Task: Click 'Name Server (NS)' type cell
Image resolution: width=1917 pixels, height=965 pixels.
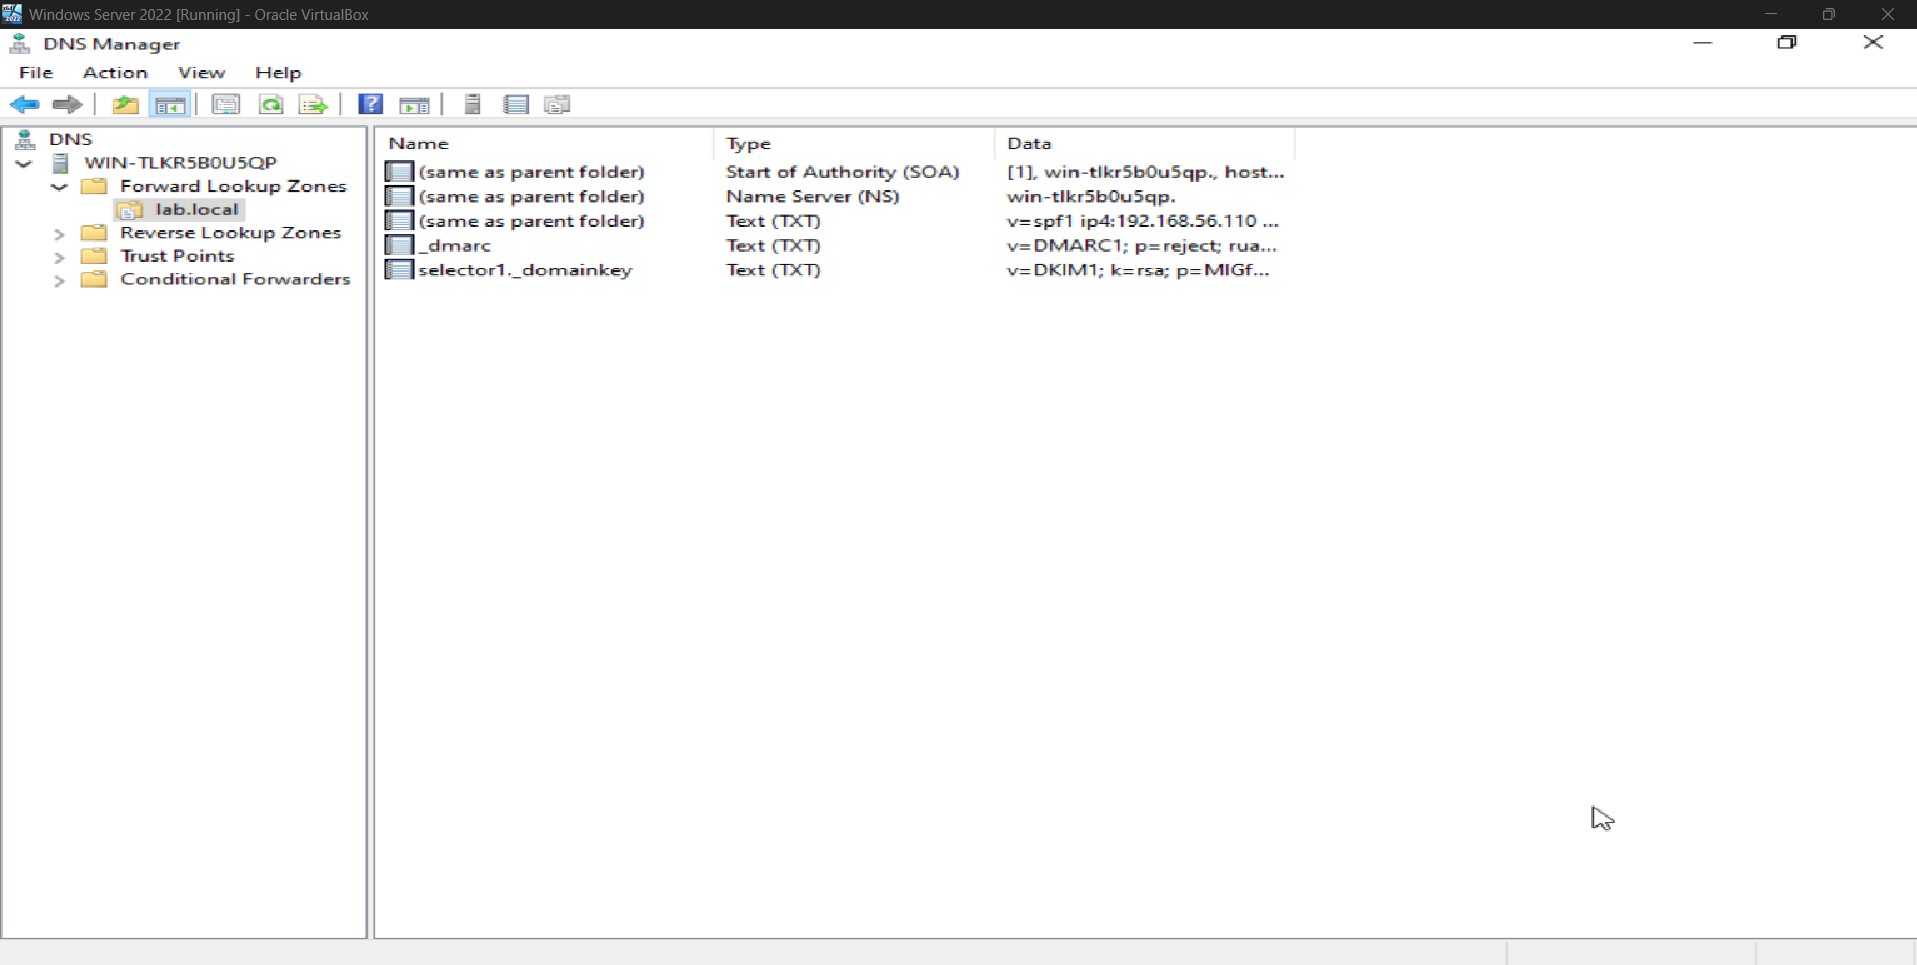Action: click(812, 196)
